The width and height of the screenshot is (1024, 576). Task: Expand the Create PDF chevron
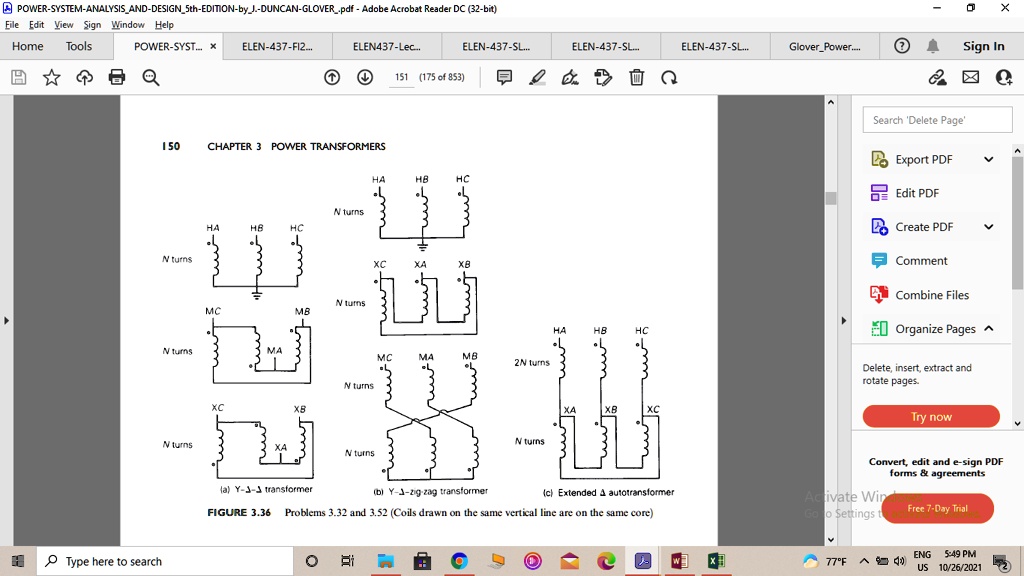989,227
